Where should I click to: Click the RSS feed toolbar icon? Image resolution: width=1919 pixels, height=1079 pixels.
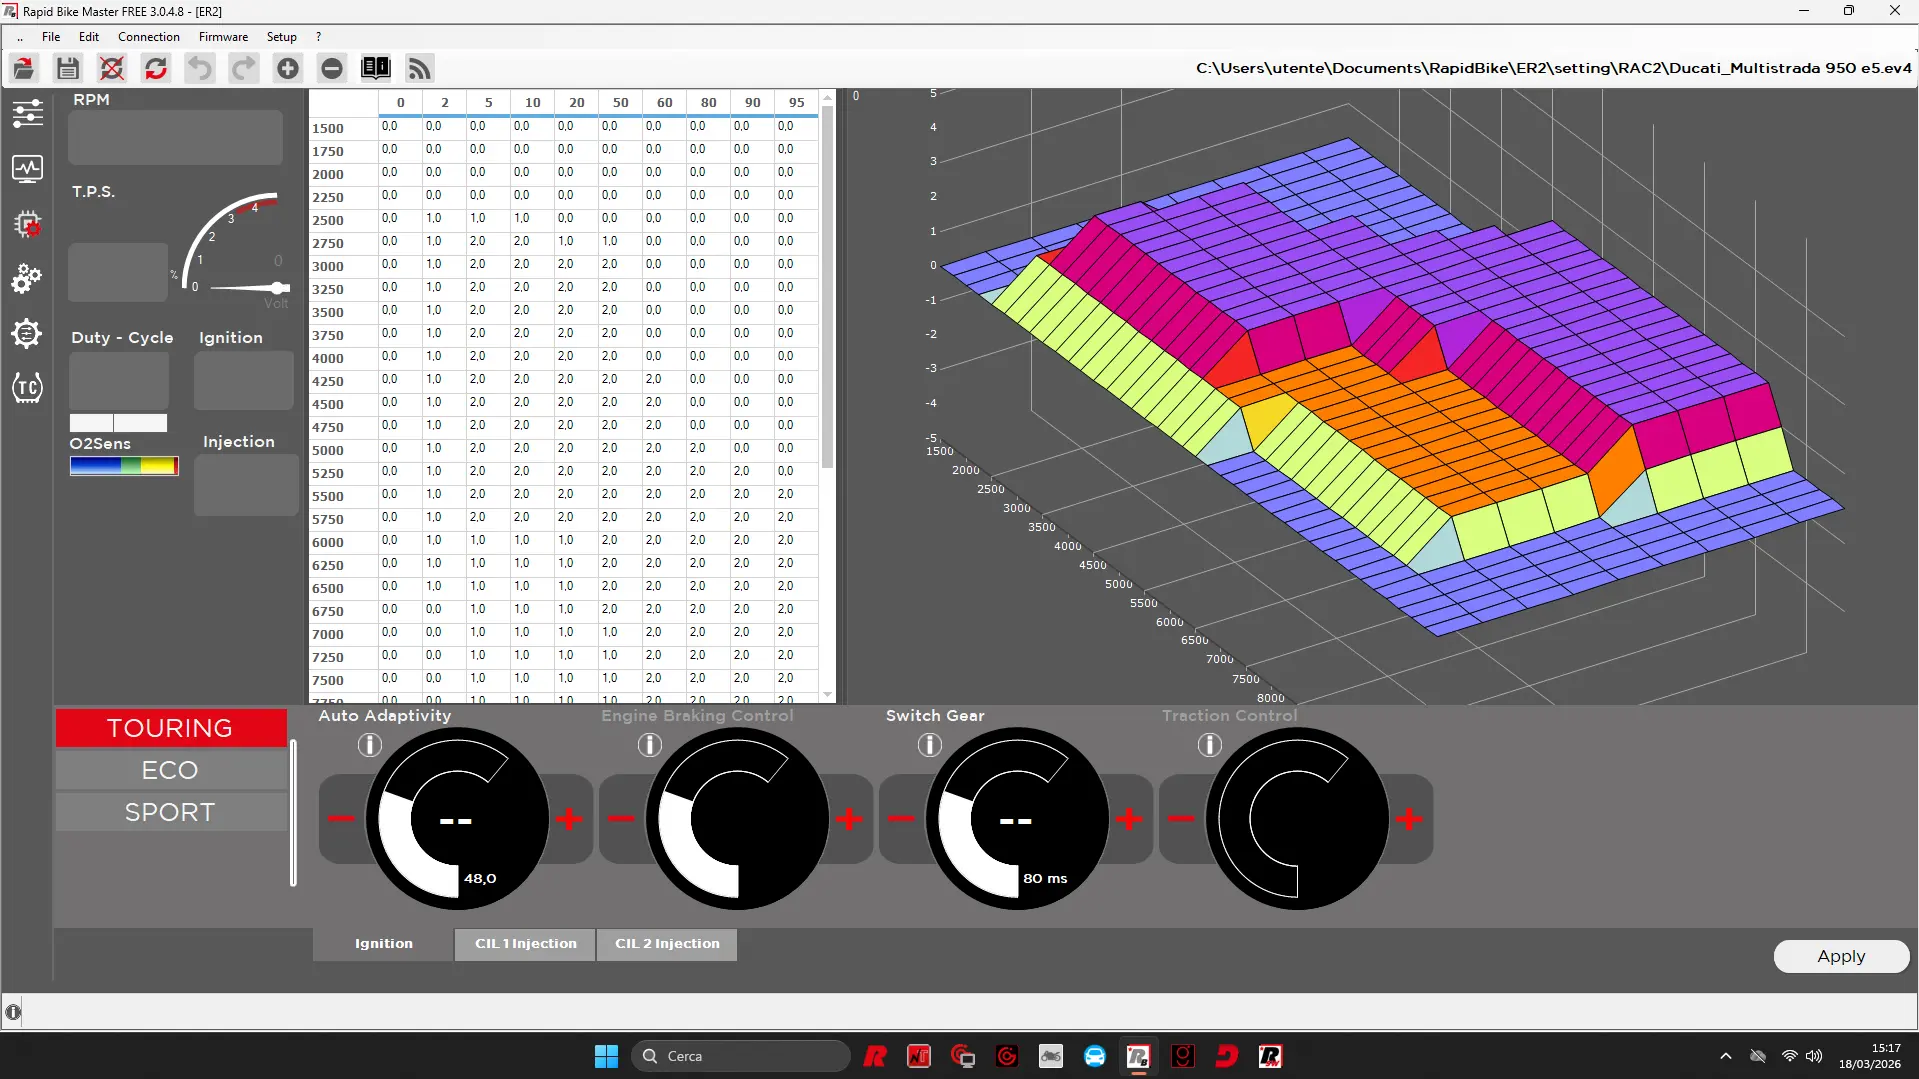pyautogui.click(x=420, y=68)
